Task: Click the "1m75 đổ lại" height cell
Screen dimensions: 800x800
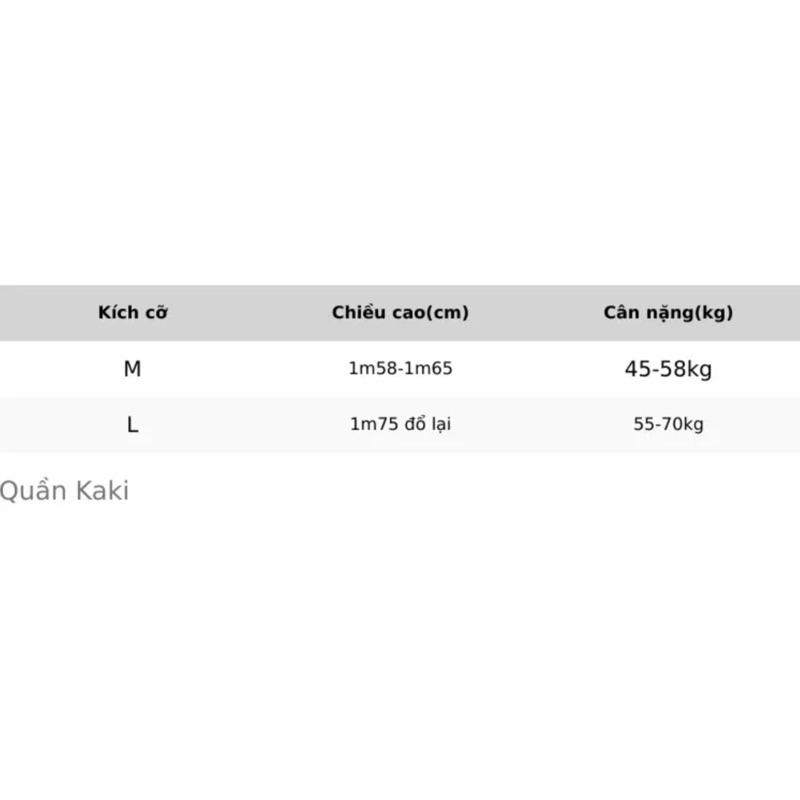Action: tap(400, 425)
